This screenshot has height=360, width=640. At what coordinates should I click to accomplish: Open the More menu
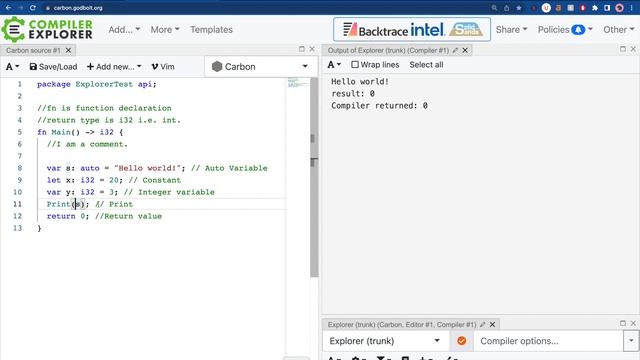click(165, 29)
